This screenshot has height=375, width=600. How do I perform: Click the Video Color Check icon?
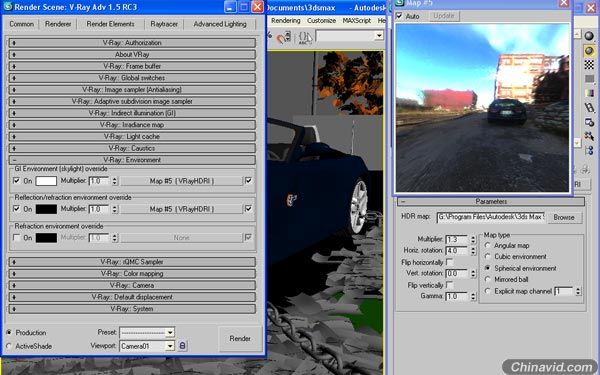point(589,93)
